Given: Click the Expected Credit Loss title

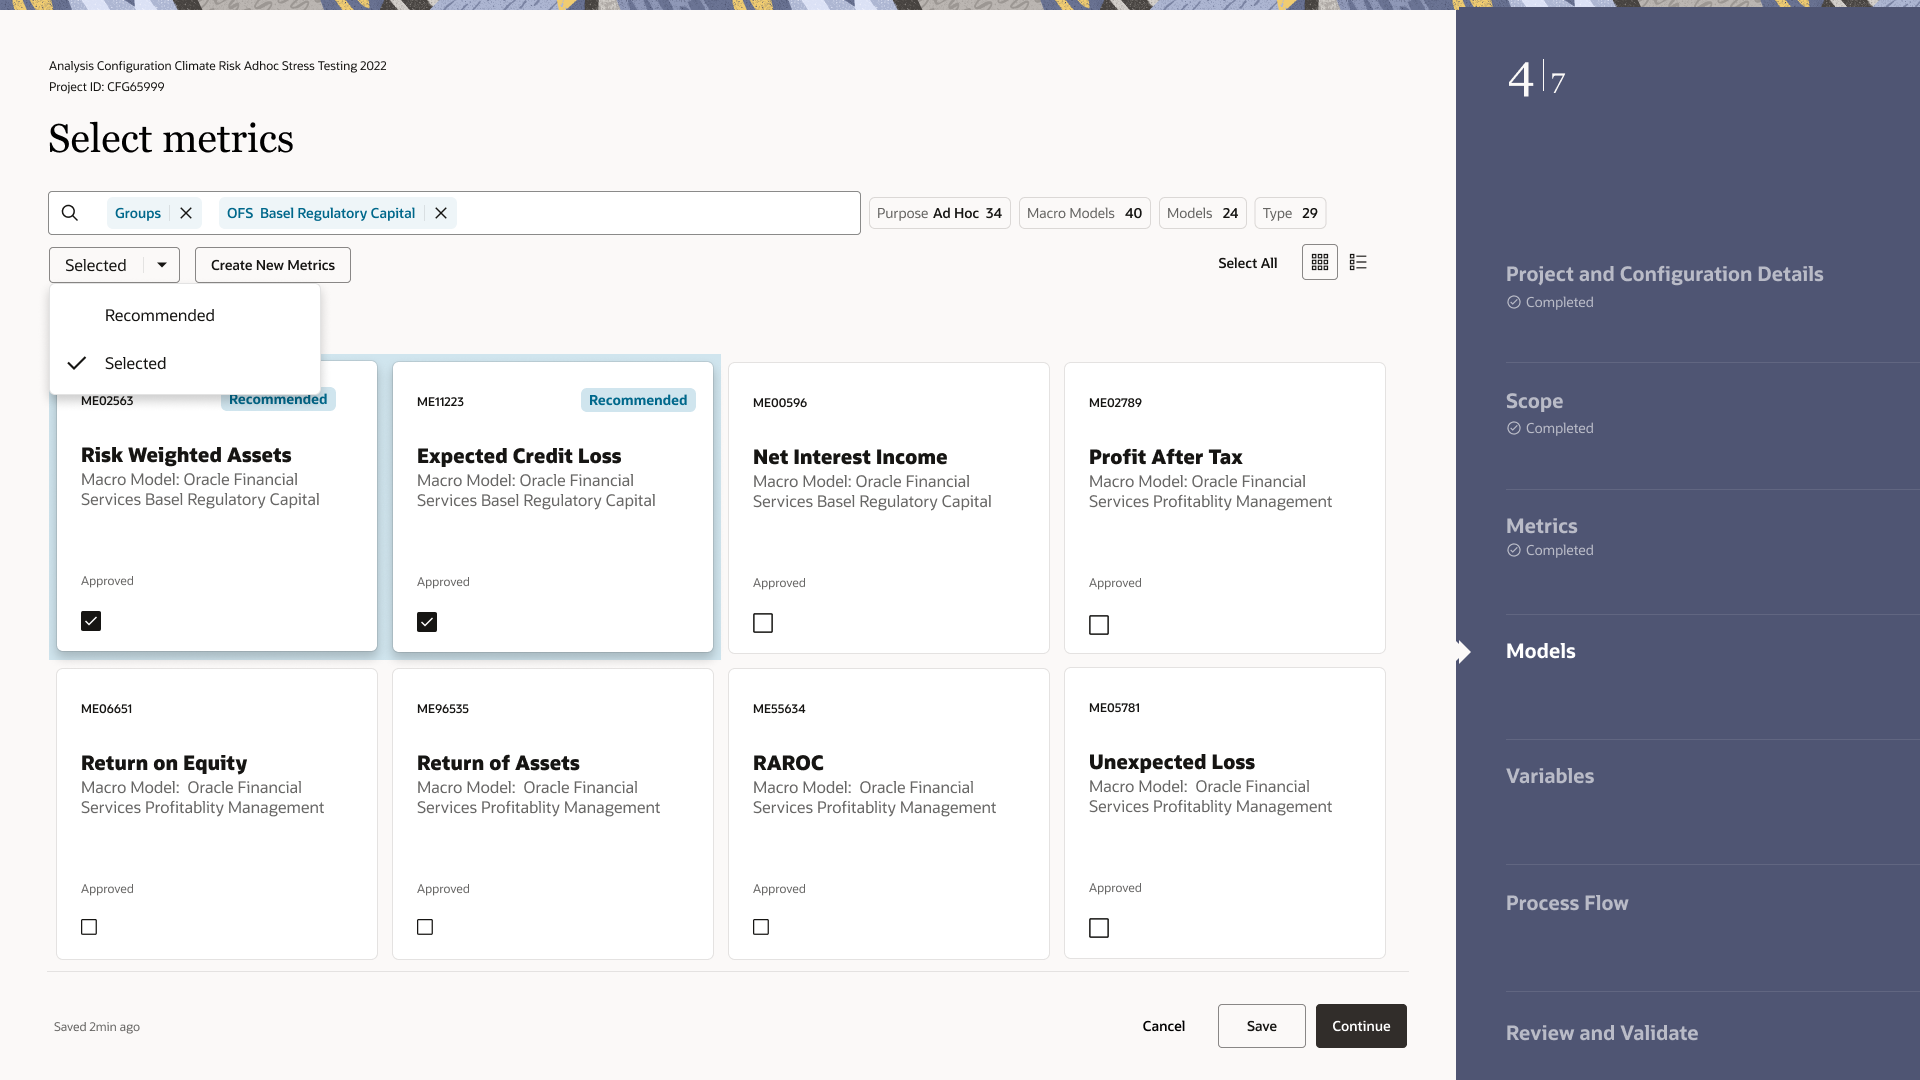Looking at the screenshot, I should coord(519,456).
